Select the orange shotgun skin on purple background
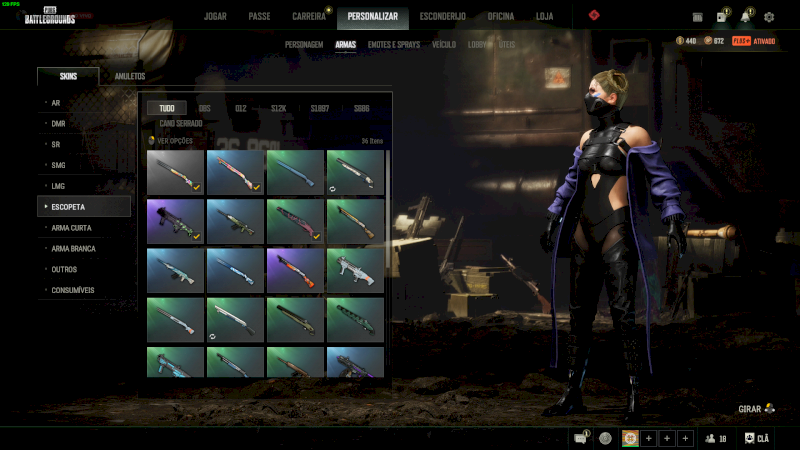The width and height of the screenshot is (800, 450). [x=295, y=271]
